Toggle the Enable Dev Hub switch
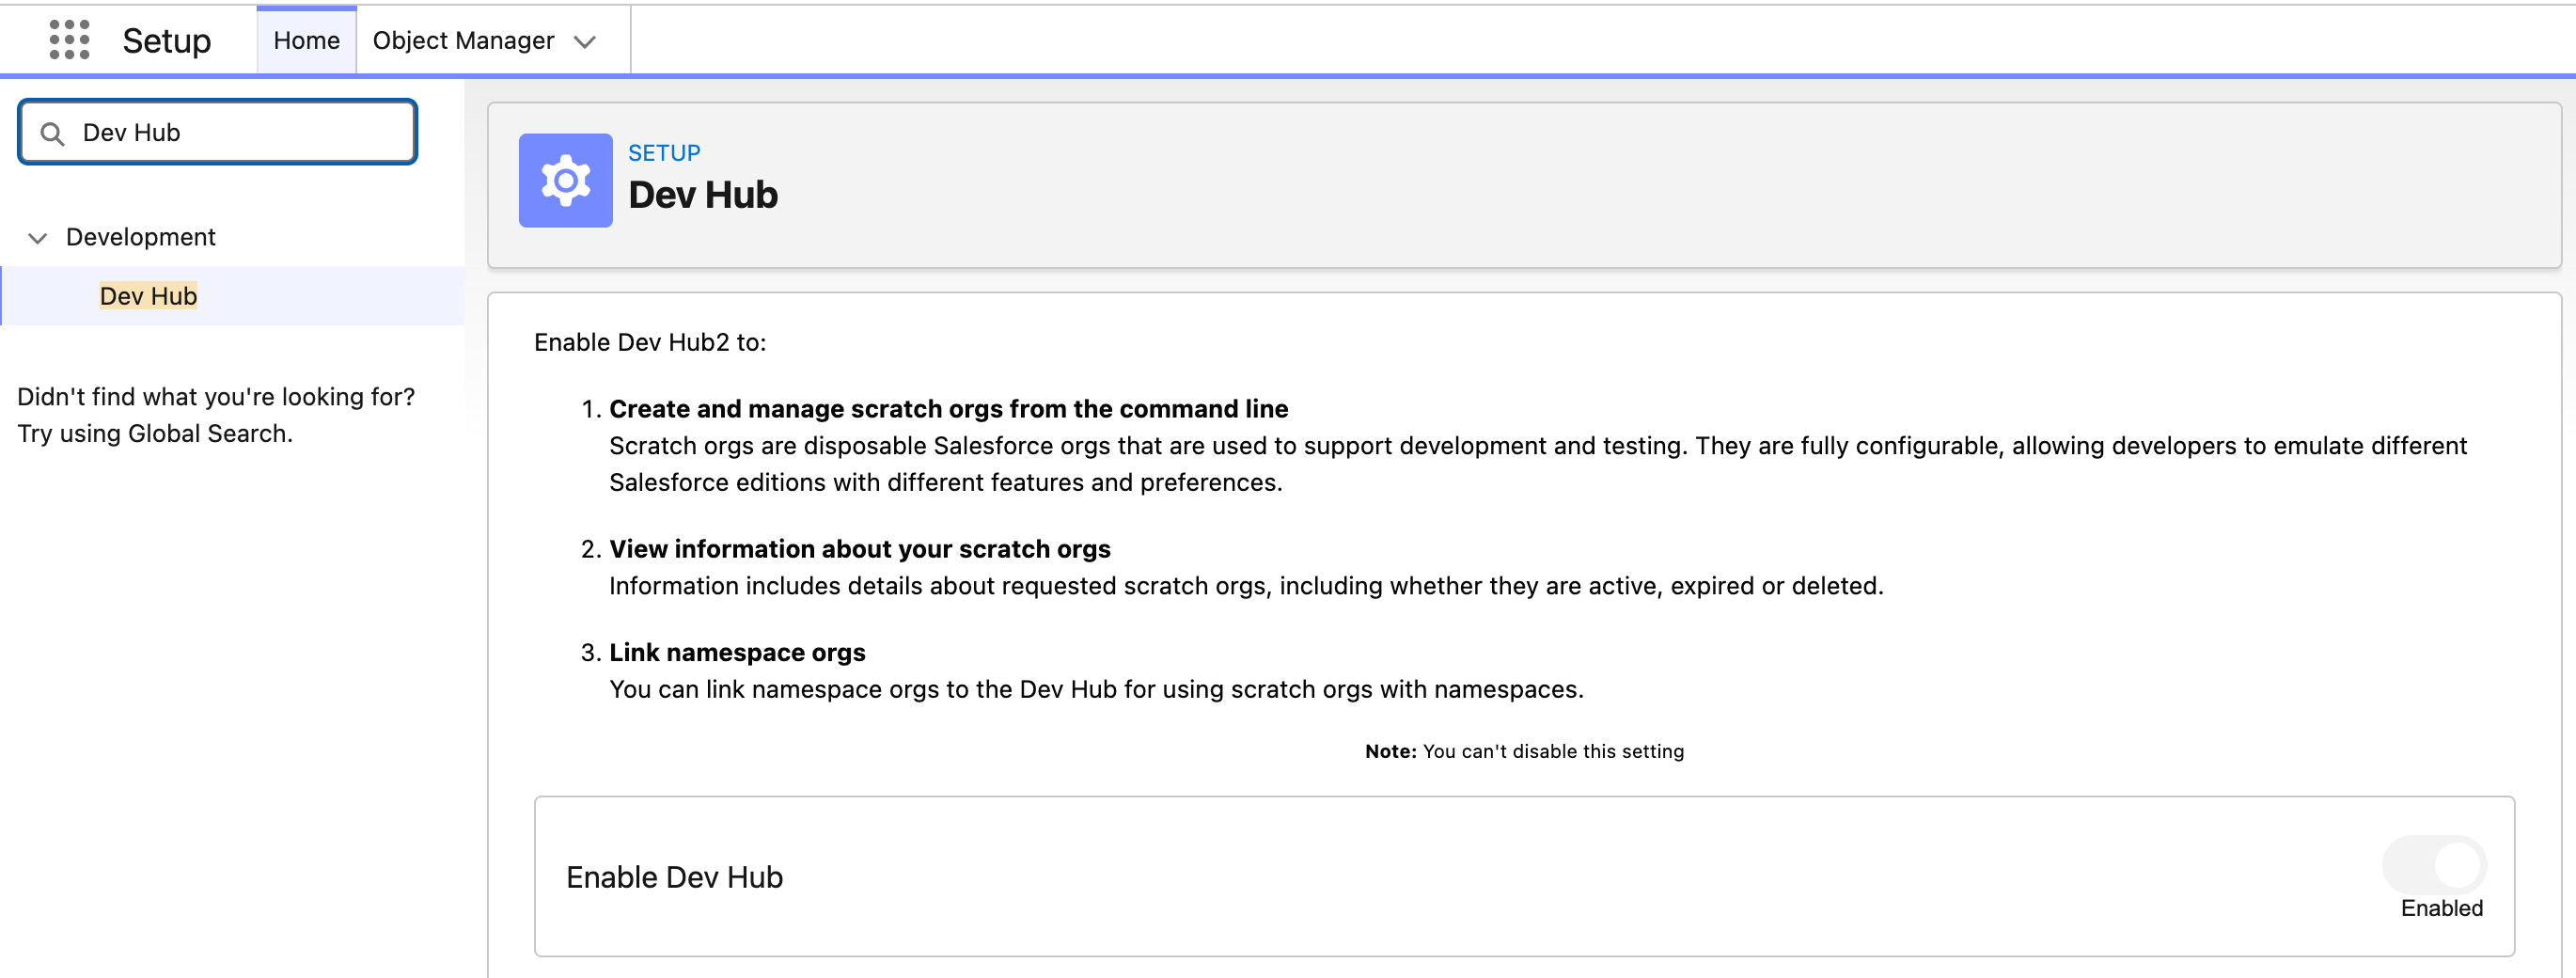 click(2434, 865)
